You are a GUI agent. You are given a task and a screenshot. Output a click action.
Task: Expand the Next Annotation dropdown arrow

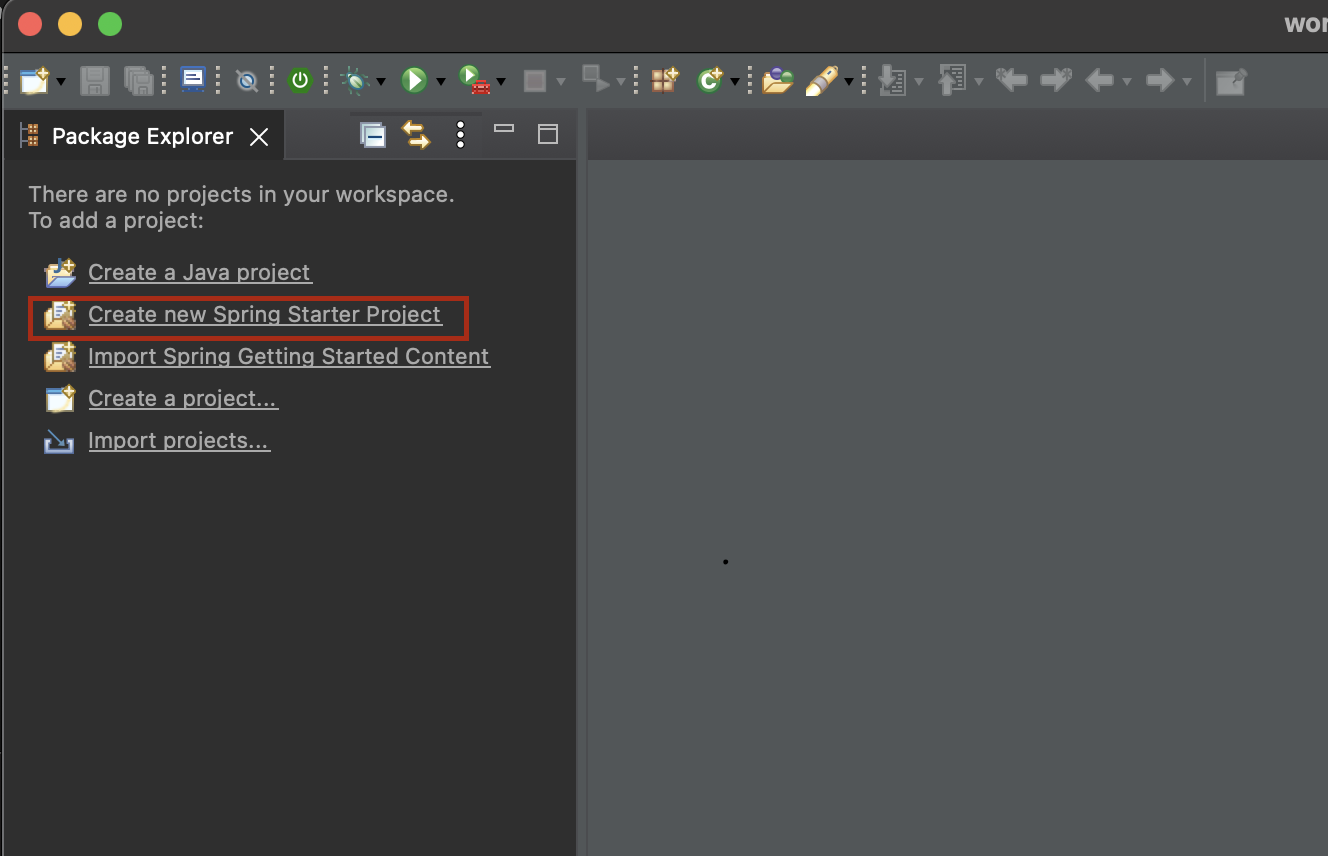(x=919, y=82)
